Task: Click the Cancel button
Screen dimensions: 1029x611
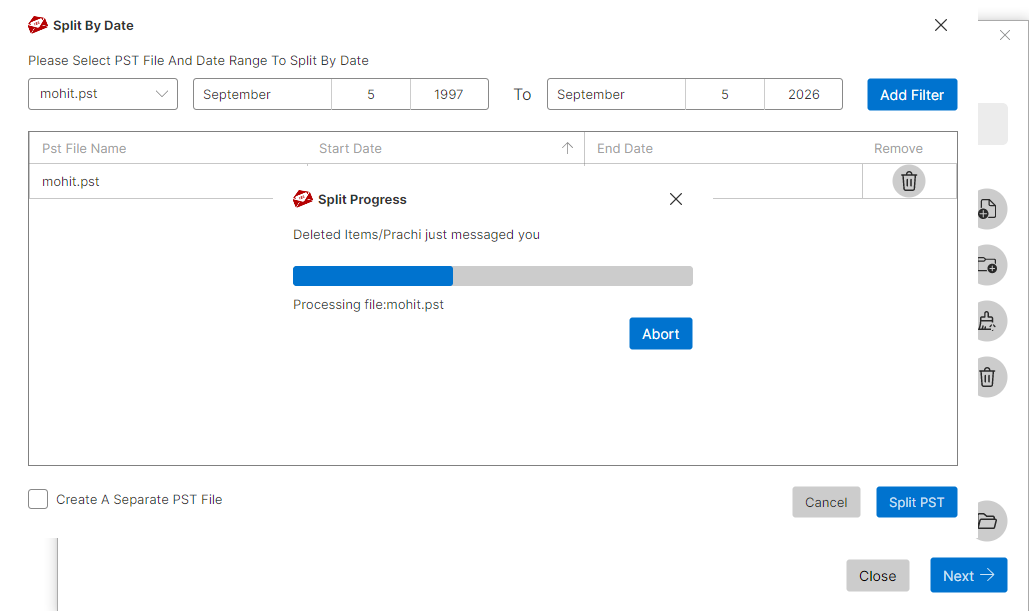Action: click(826, 502)
